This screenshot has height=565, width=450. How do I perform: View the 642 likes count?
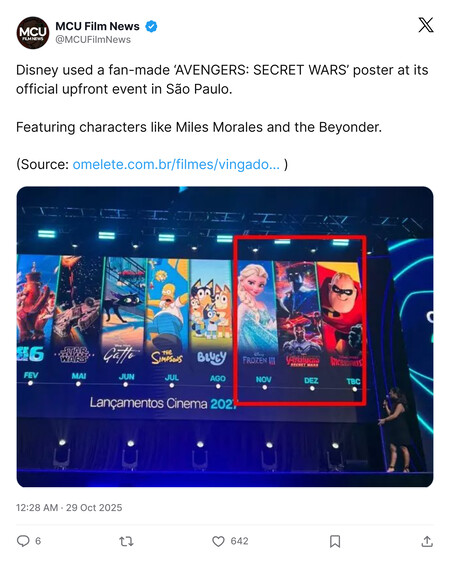click(239, 541)
